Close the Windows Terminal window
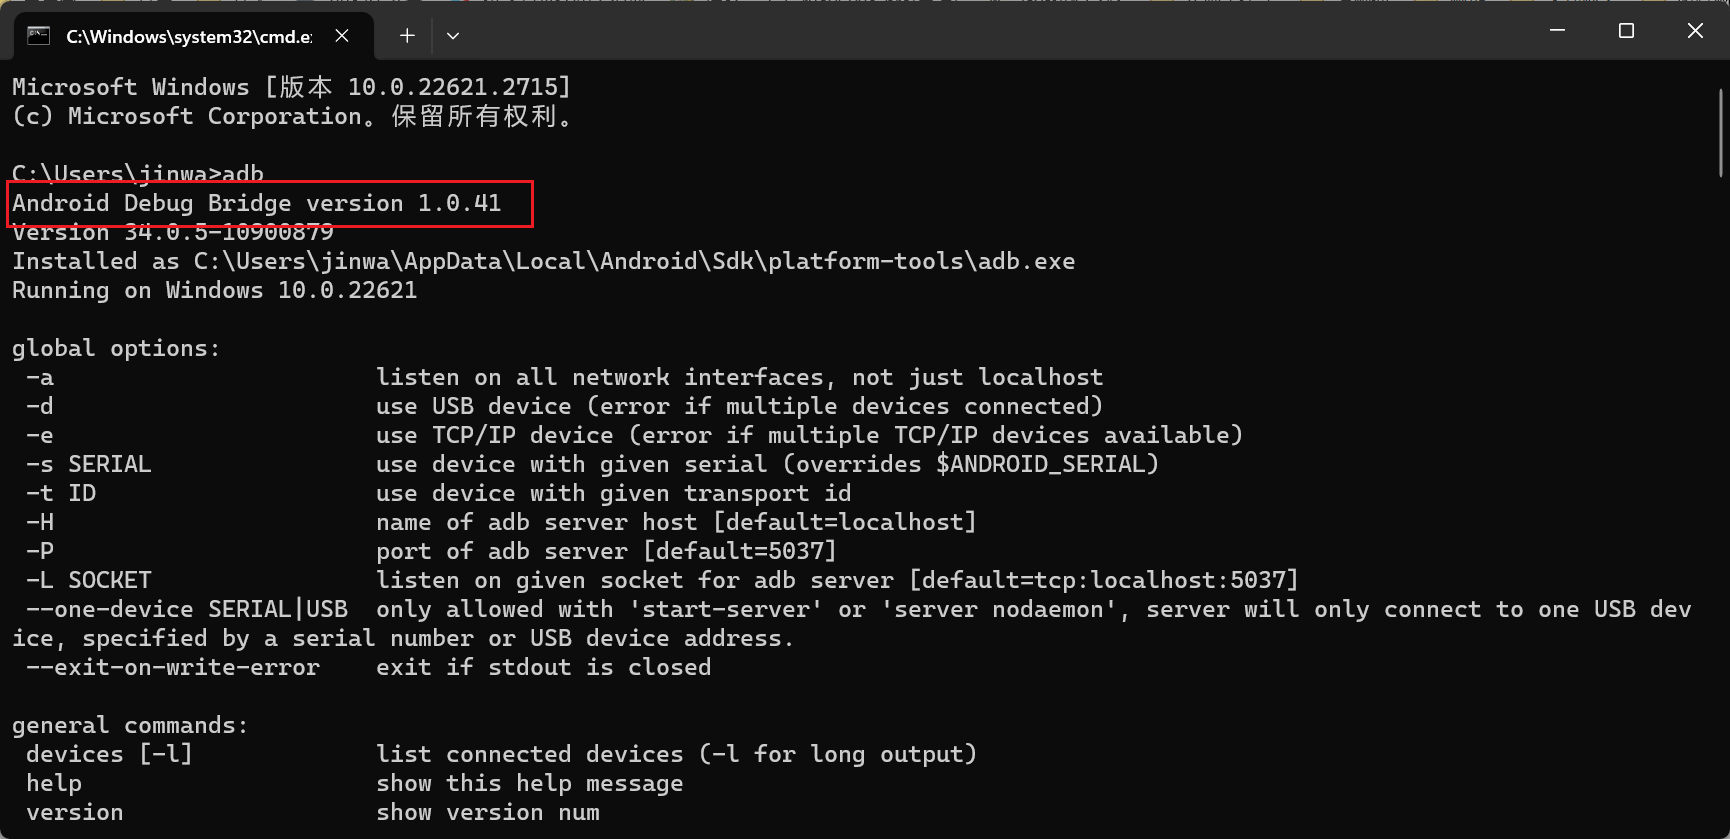 (x=1695, y=31)
